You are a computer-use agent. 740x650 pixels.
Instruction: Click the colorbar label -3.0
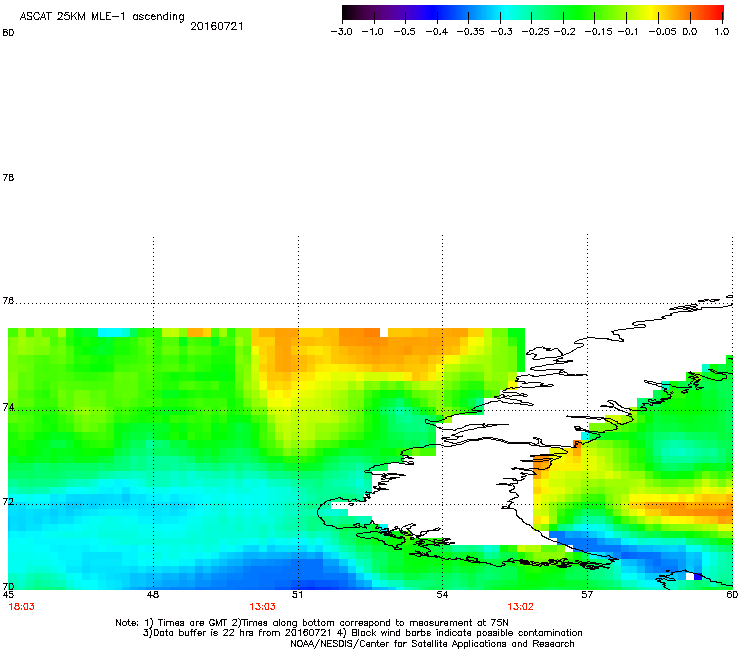click(x=341, y=32)
